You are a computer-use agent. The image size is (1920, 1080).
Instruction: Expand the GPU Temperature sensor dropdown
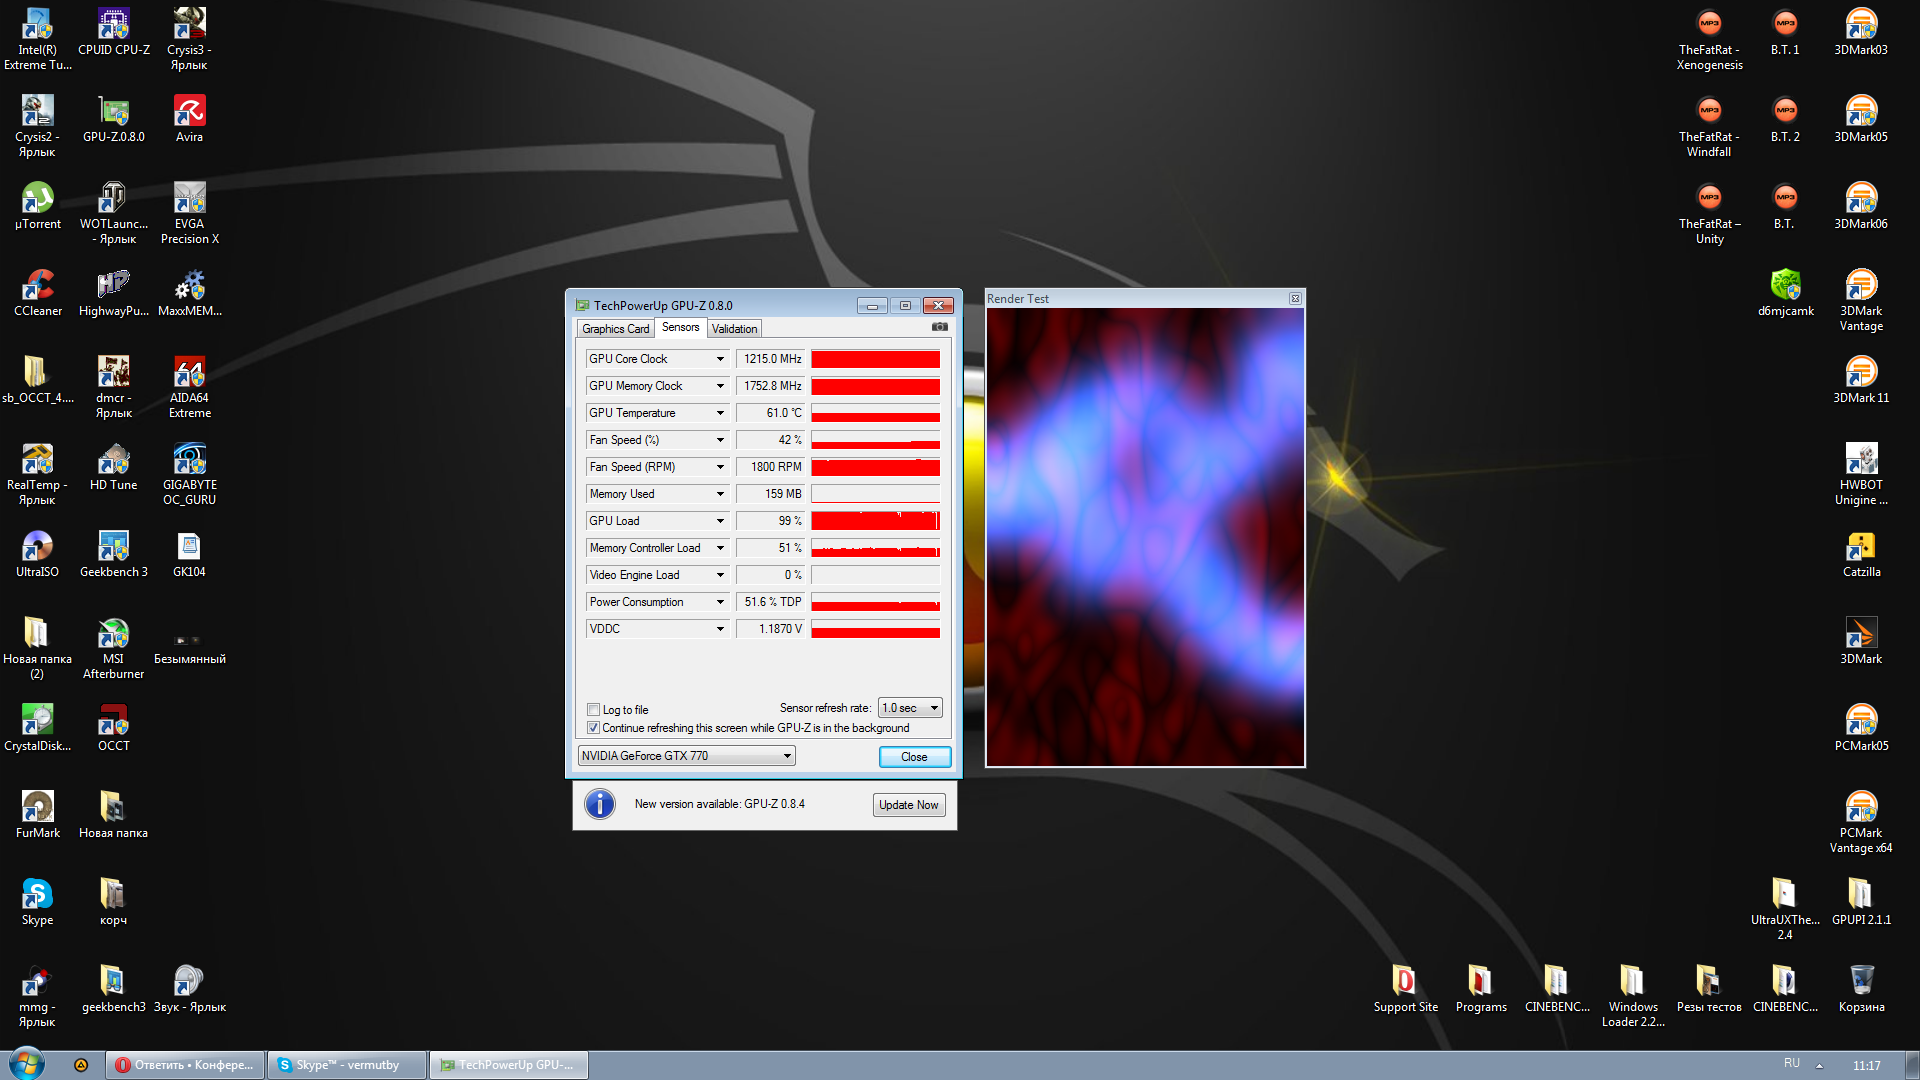[719, 413]
